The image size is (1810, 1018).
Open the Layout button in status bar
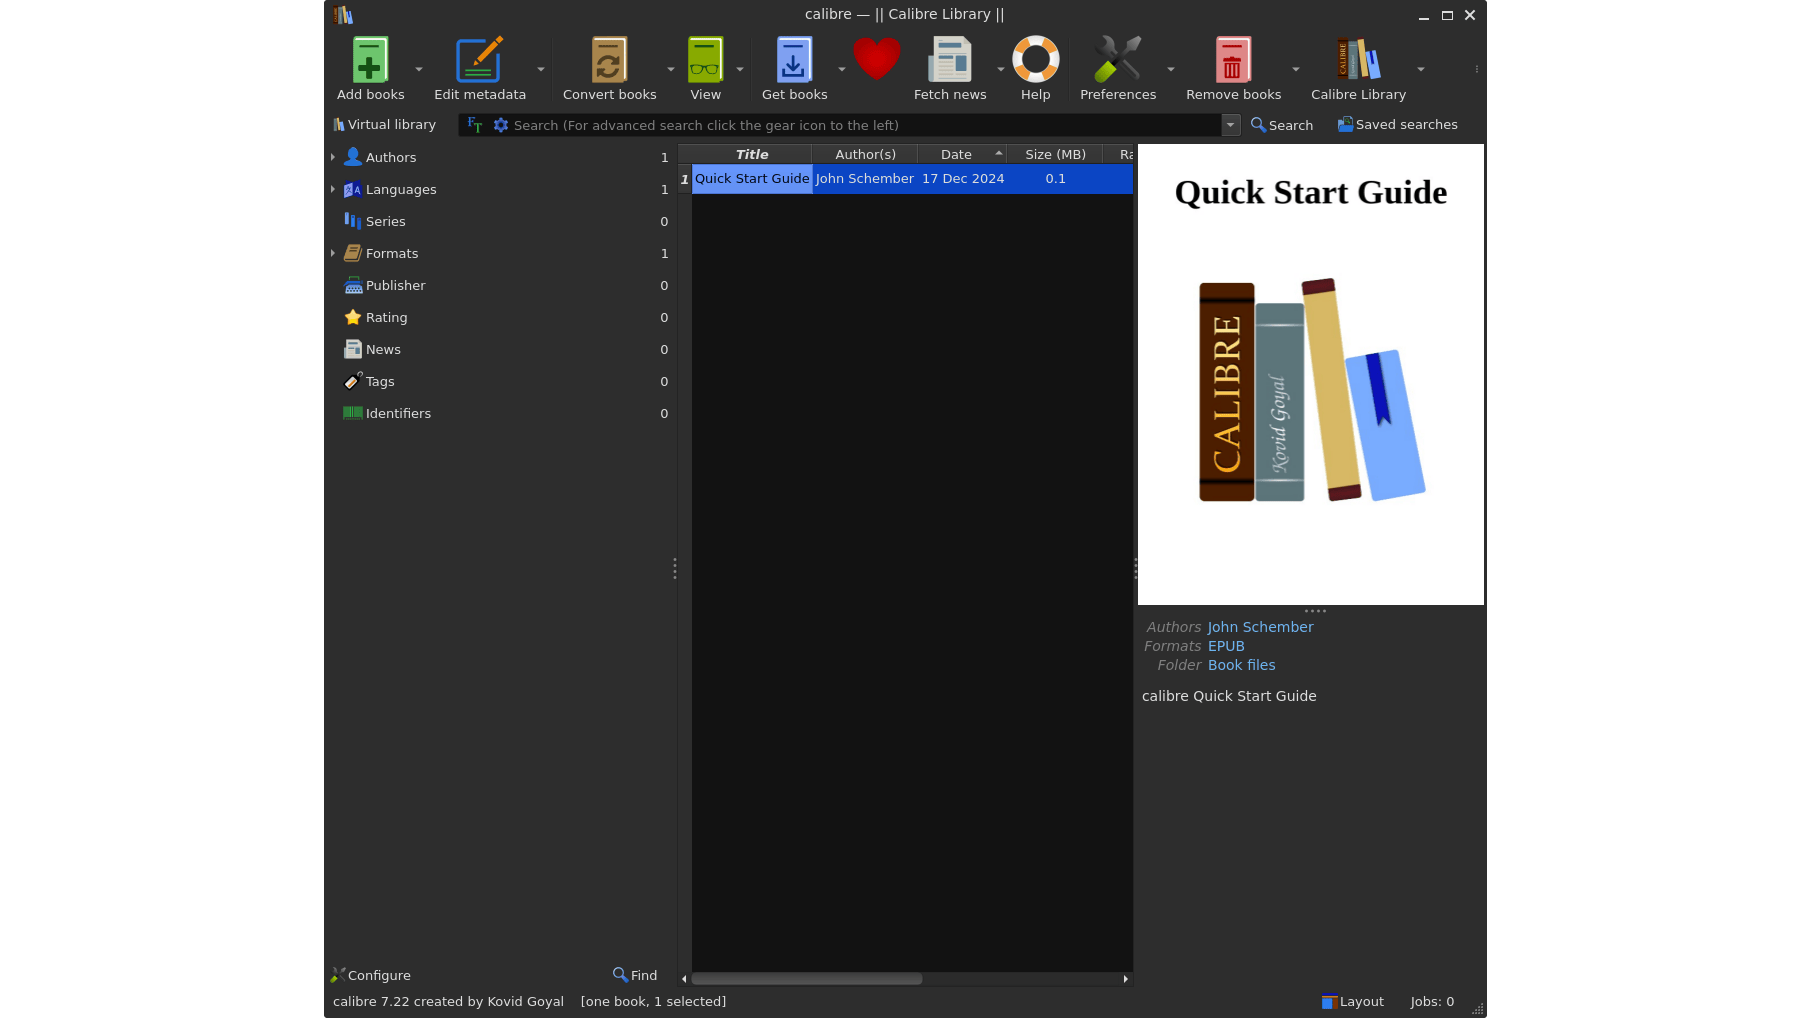[x=1353, y=1001]
